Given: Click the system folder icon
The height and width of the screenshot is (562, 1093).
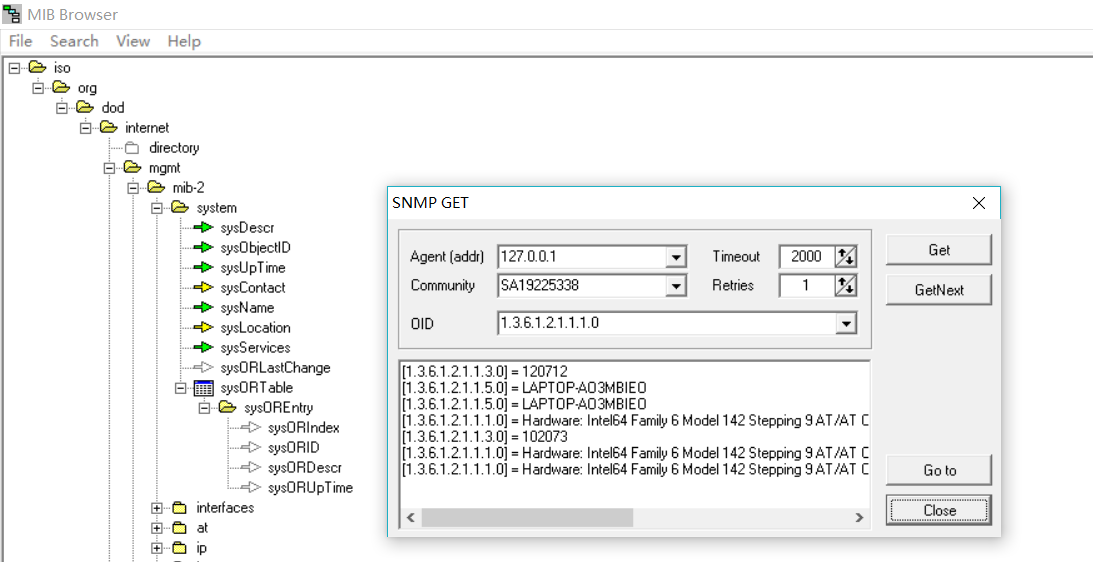Looking at the screenshot, I should [x=180, y=208].
